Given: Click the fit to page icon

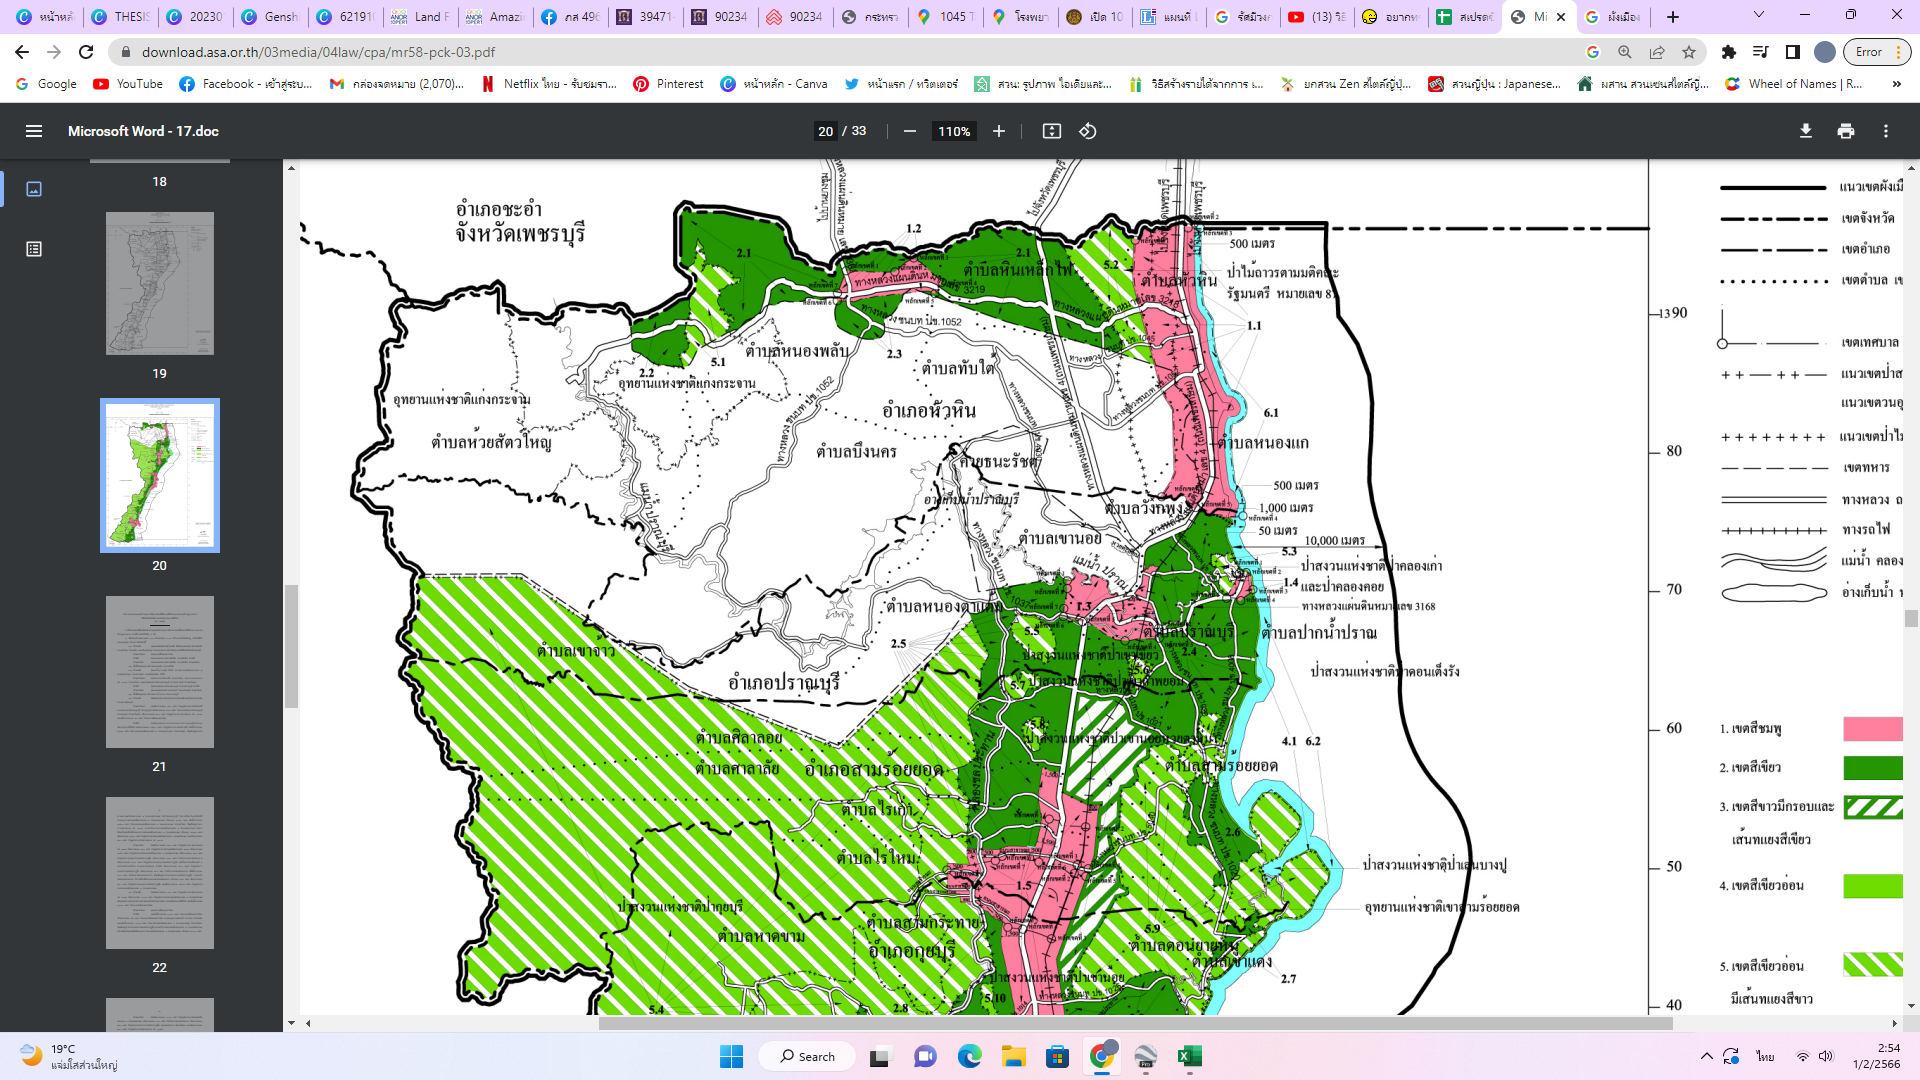Looking at the screenshot, I should pyautogui.click(x=1051, y=131).
